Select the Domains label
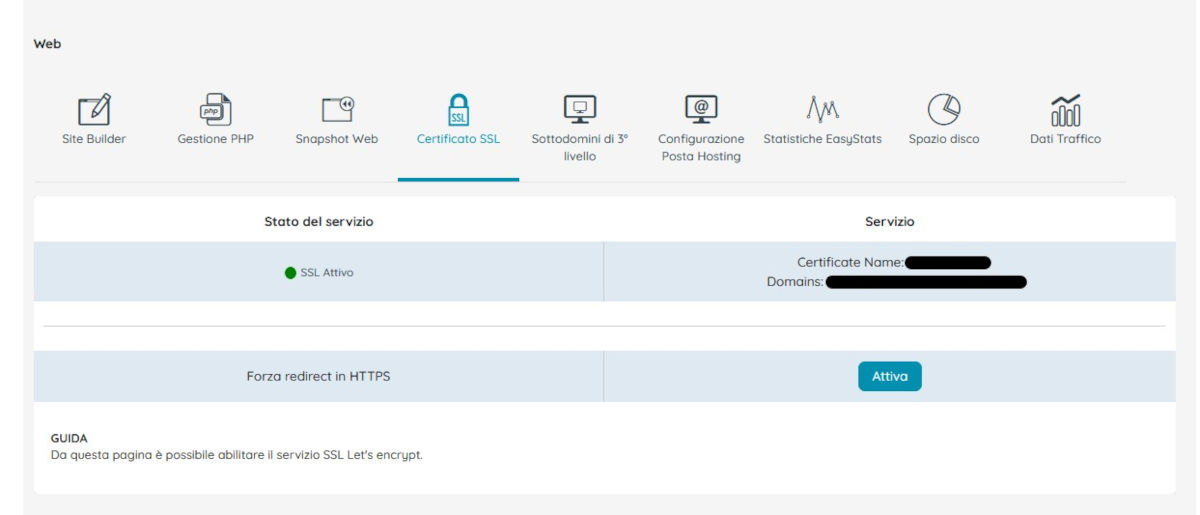 tap(795, 282)
